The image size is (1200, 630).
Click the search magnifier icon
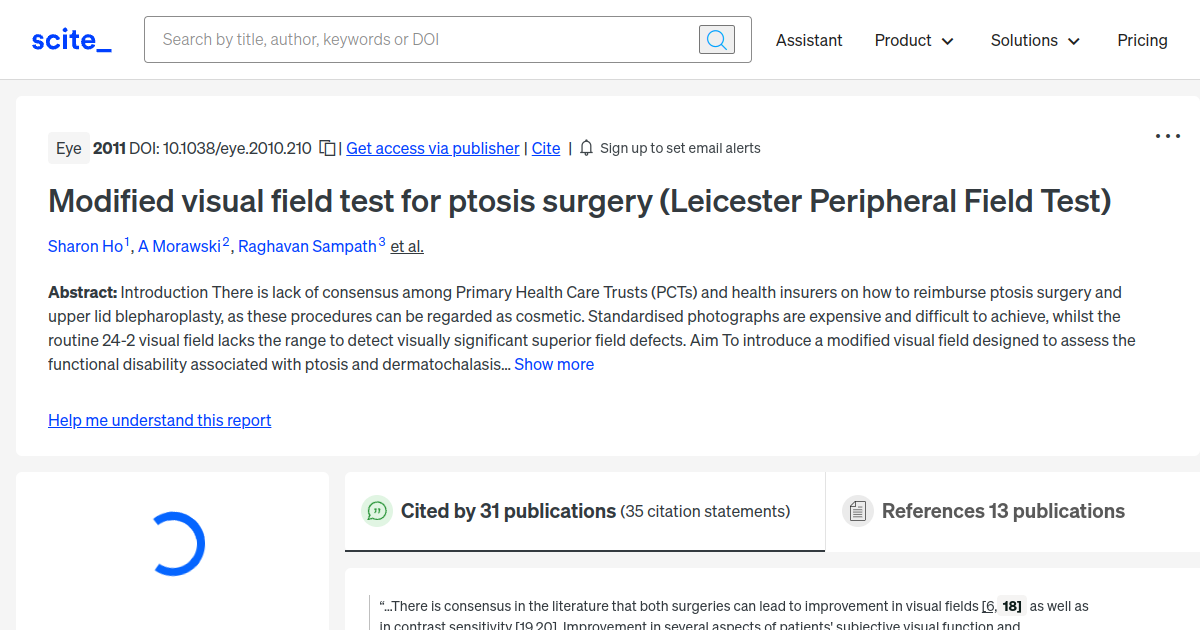click(x=716, y=39)
